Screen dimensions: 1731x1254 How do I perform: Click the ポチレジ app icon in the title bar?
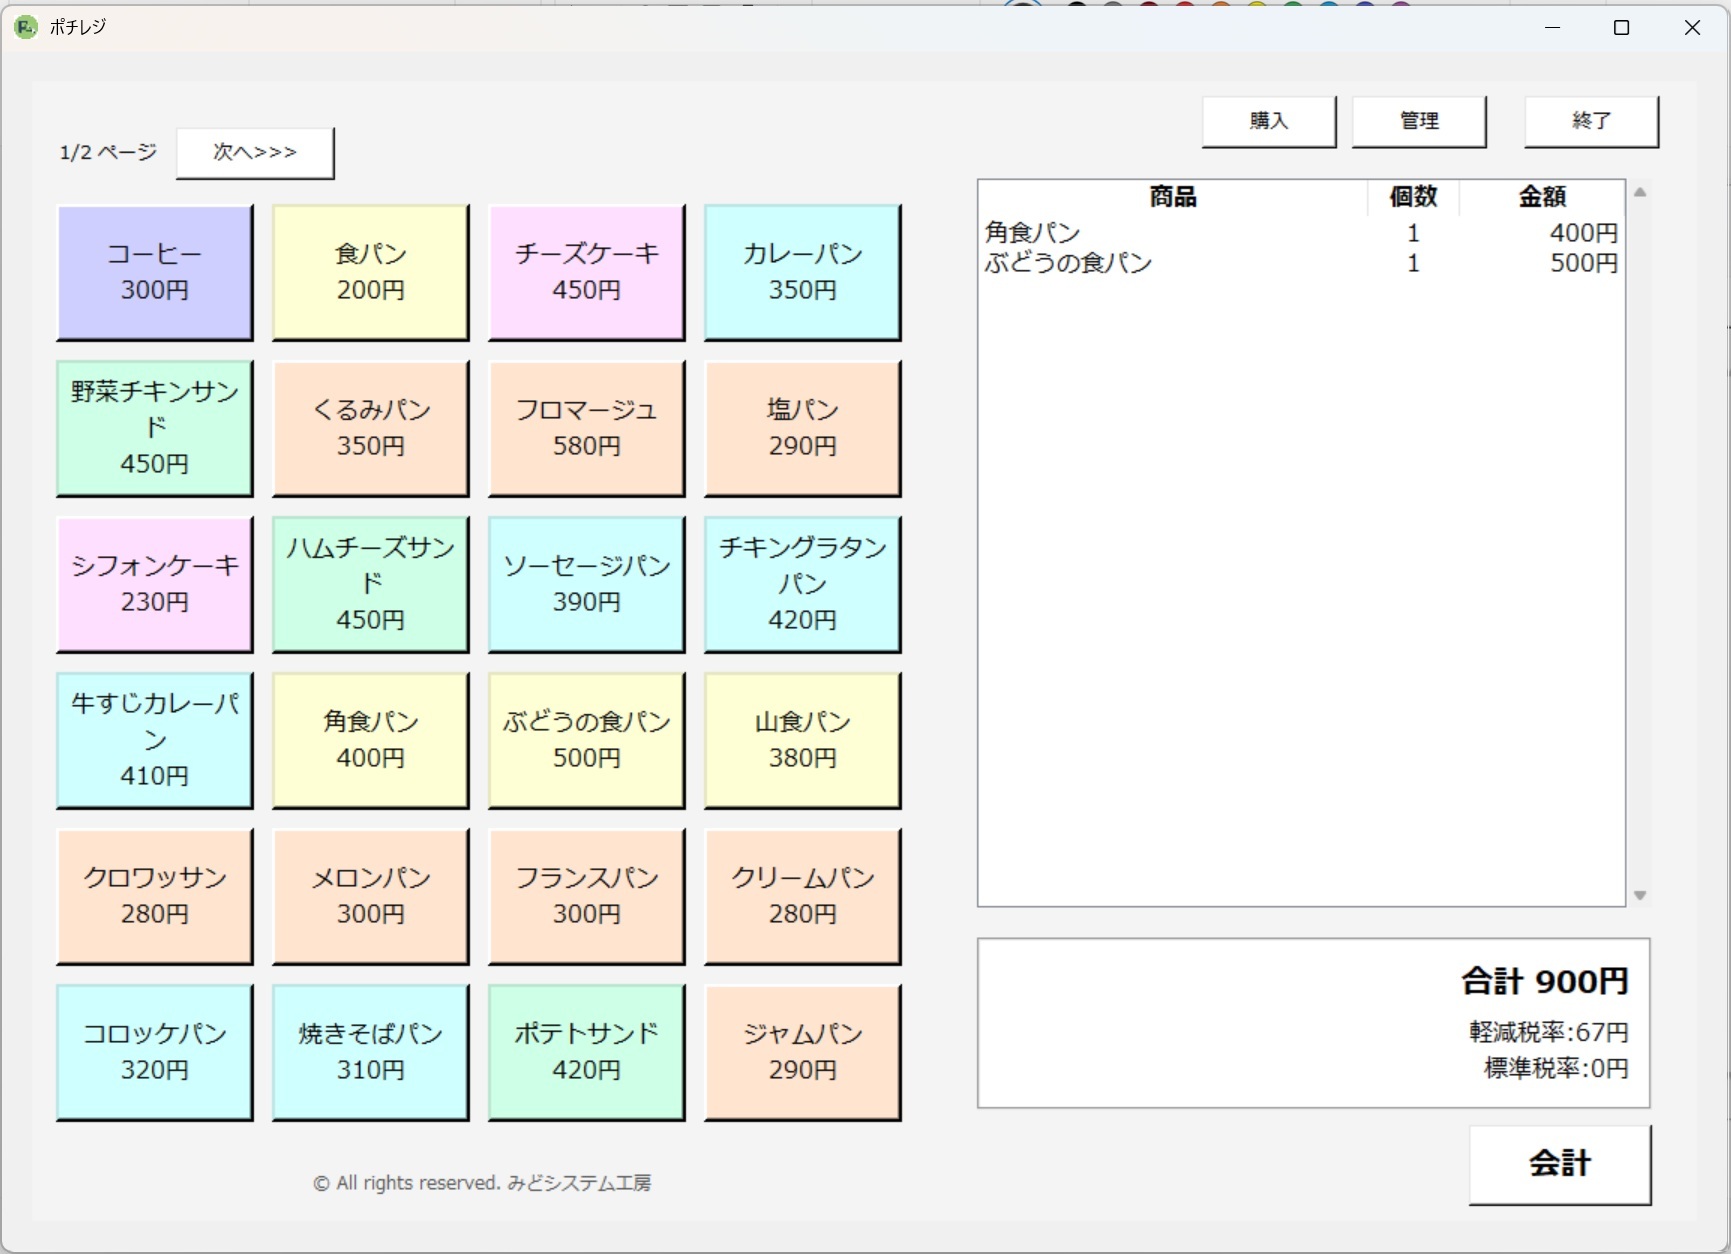[x=24, y=27]
